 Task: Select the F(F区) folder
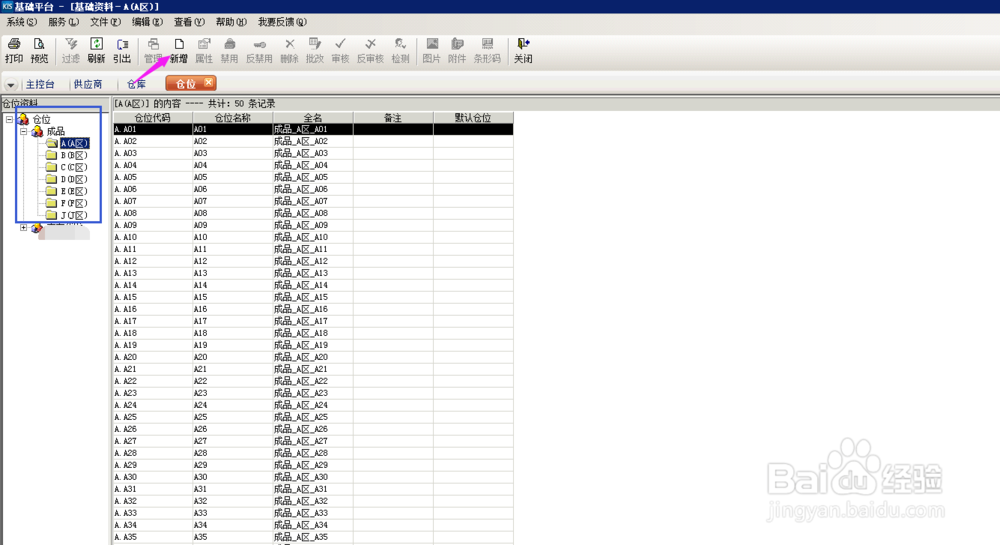click(x=74, y=203)
